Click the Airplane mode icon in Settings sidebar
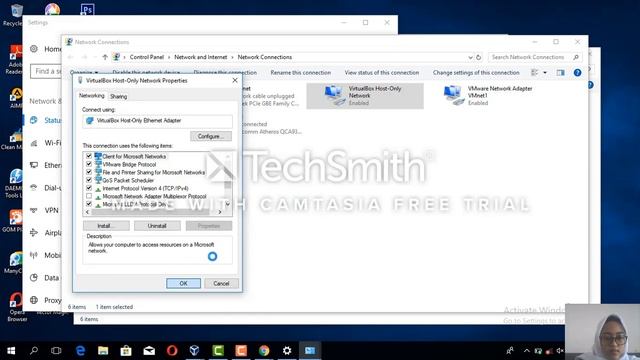The height and width of the screenshot is (360, 640). (34, 233)
